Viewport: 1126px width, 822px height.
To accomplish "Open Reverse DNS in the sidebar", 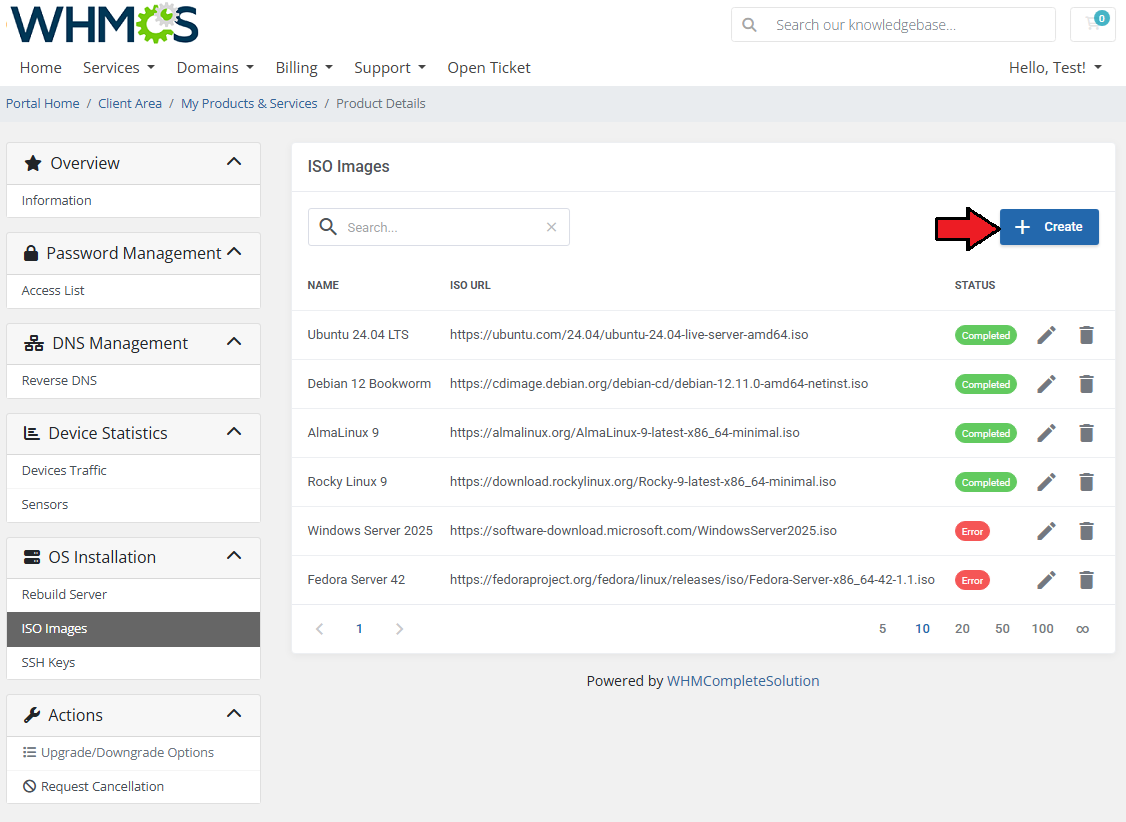I will (134, 380).
